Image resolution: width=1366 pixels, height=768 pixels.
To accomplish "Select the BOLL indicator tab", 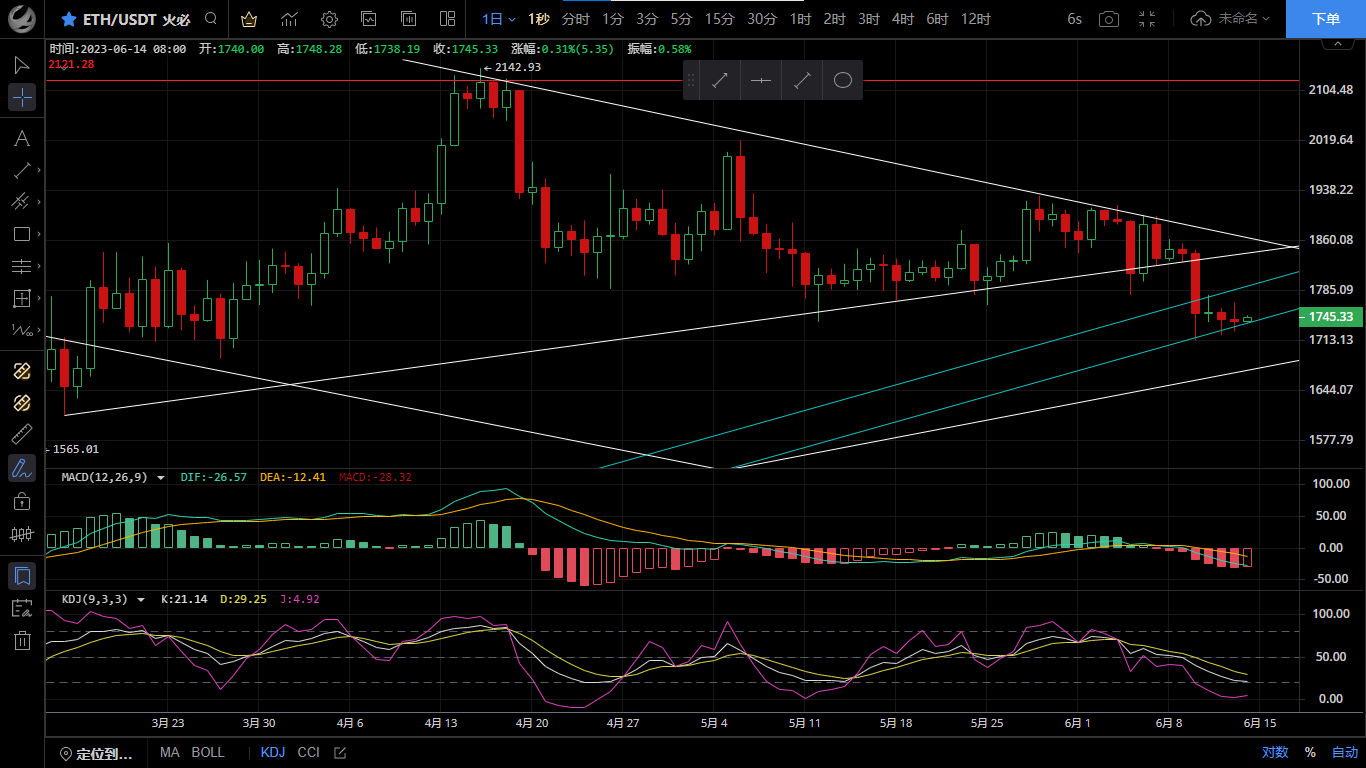I will click(208, 752).
